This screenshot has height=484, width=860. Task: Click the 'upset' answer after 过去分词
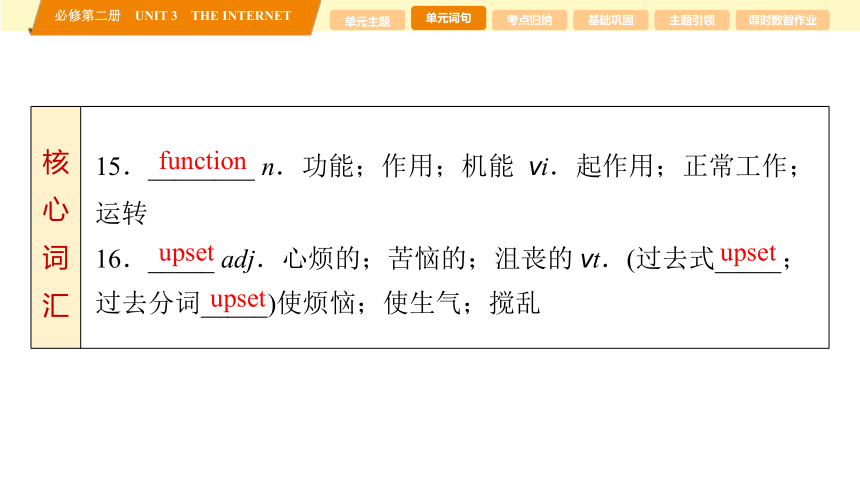238,300
